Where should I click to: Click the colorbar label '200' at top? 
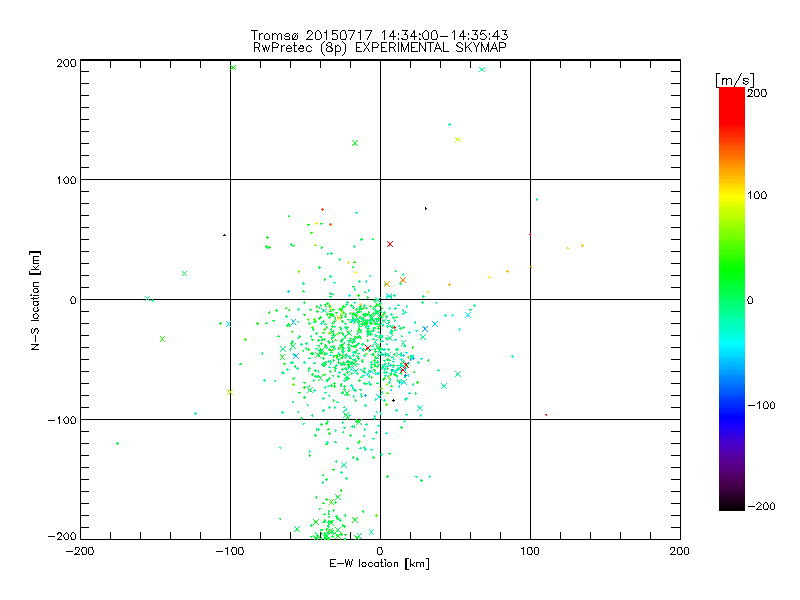(757, 93)
